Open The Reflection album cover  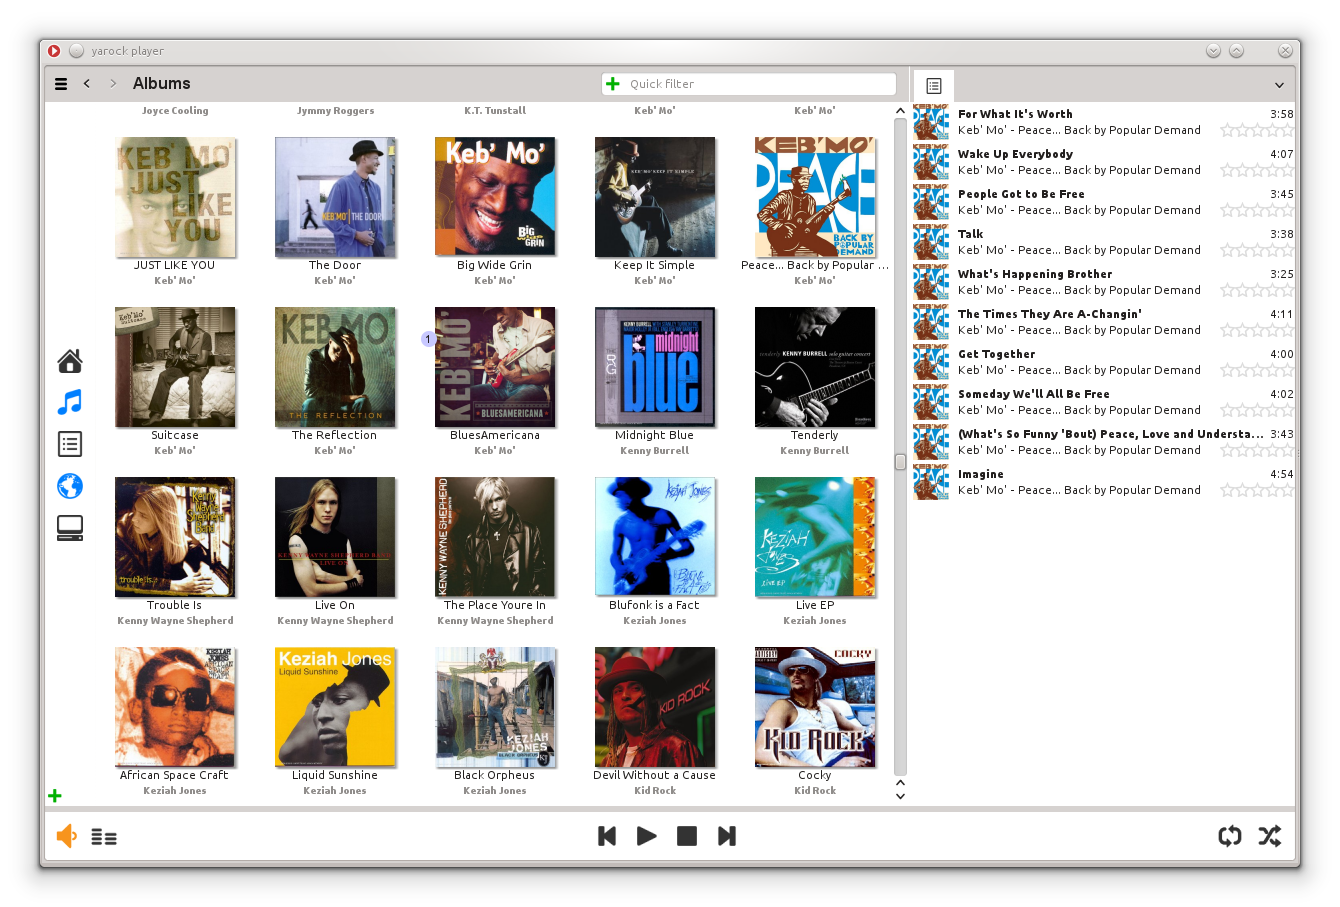click(x=335, y=367)
